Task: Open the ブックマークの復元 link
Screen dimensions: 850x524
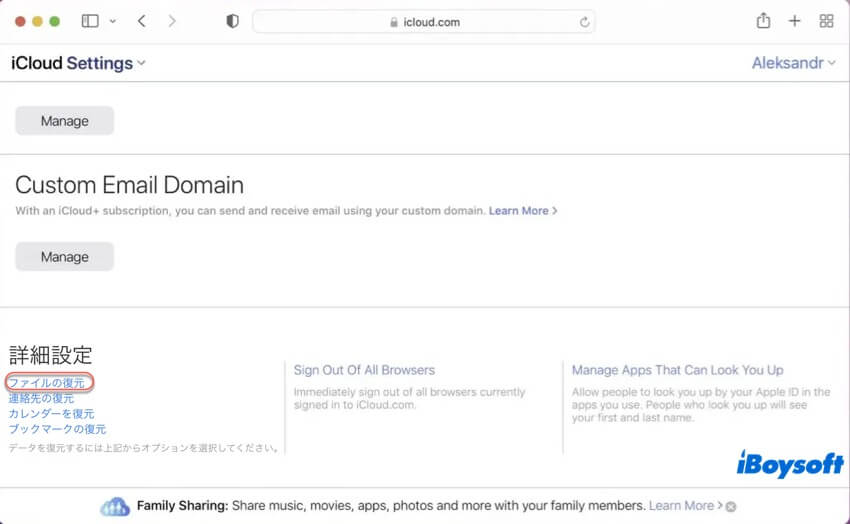Action: (x=57, y=429)
